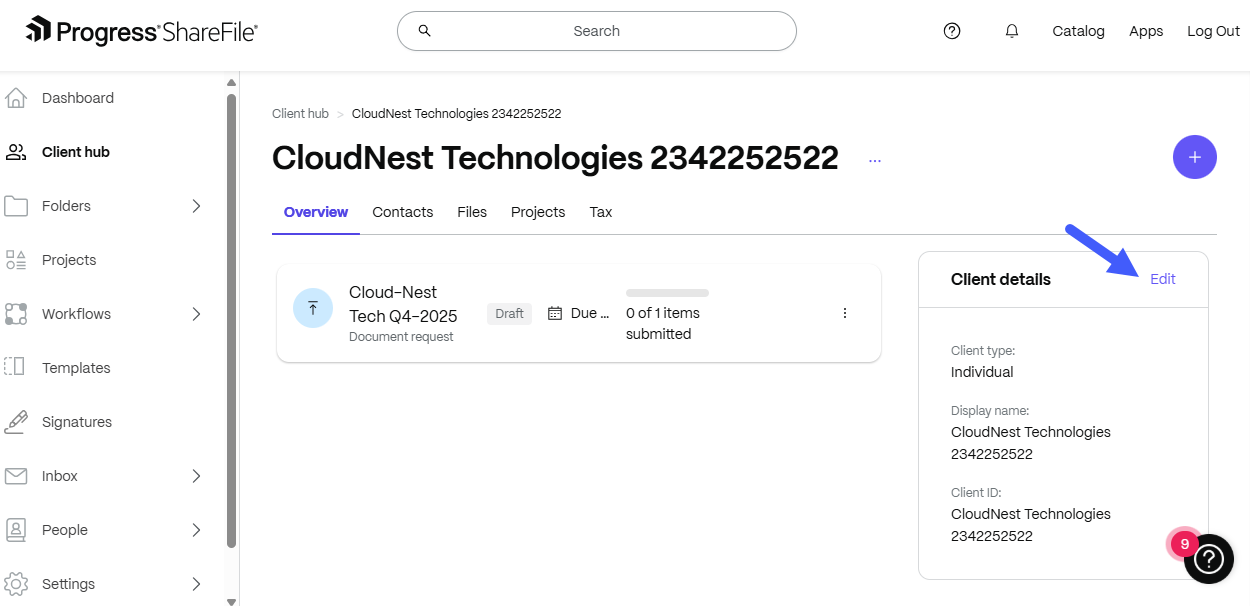This screenshot has width=1250, height=606.
Task: Click Edit in Client details
Action: 1162,279
